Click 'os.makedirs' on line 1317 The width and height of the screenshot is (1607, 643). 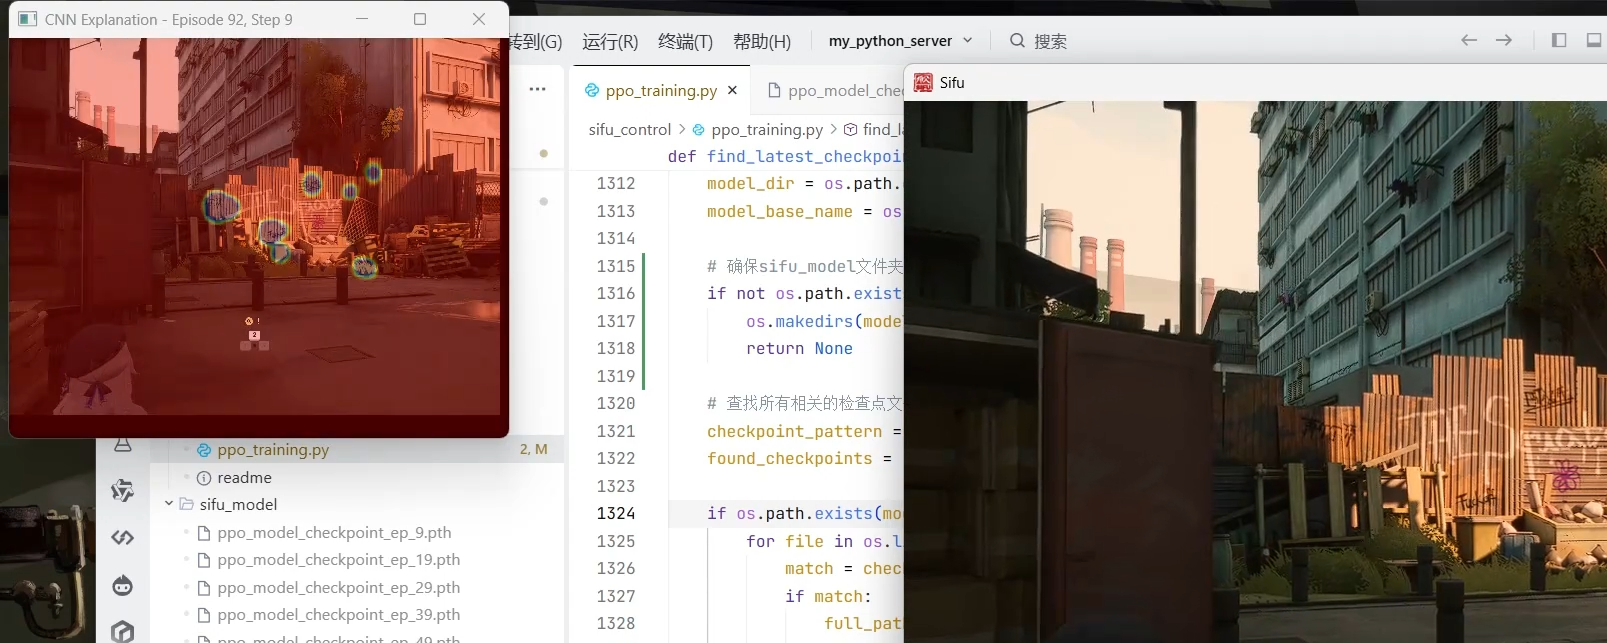click(799, 321)
